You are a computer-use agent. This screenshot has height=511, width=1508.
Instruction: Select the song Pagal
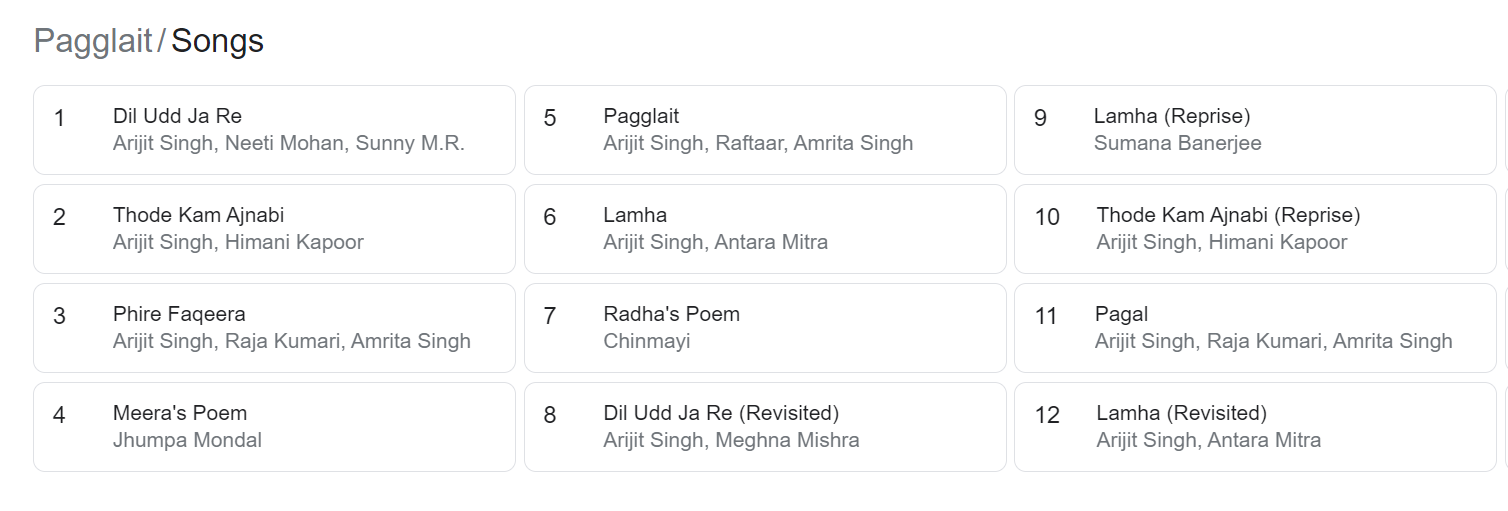pyautogui.click(x=1255, y=328)
